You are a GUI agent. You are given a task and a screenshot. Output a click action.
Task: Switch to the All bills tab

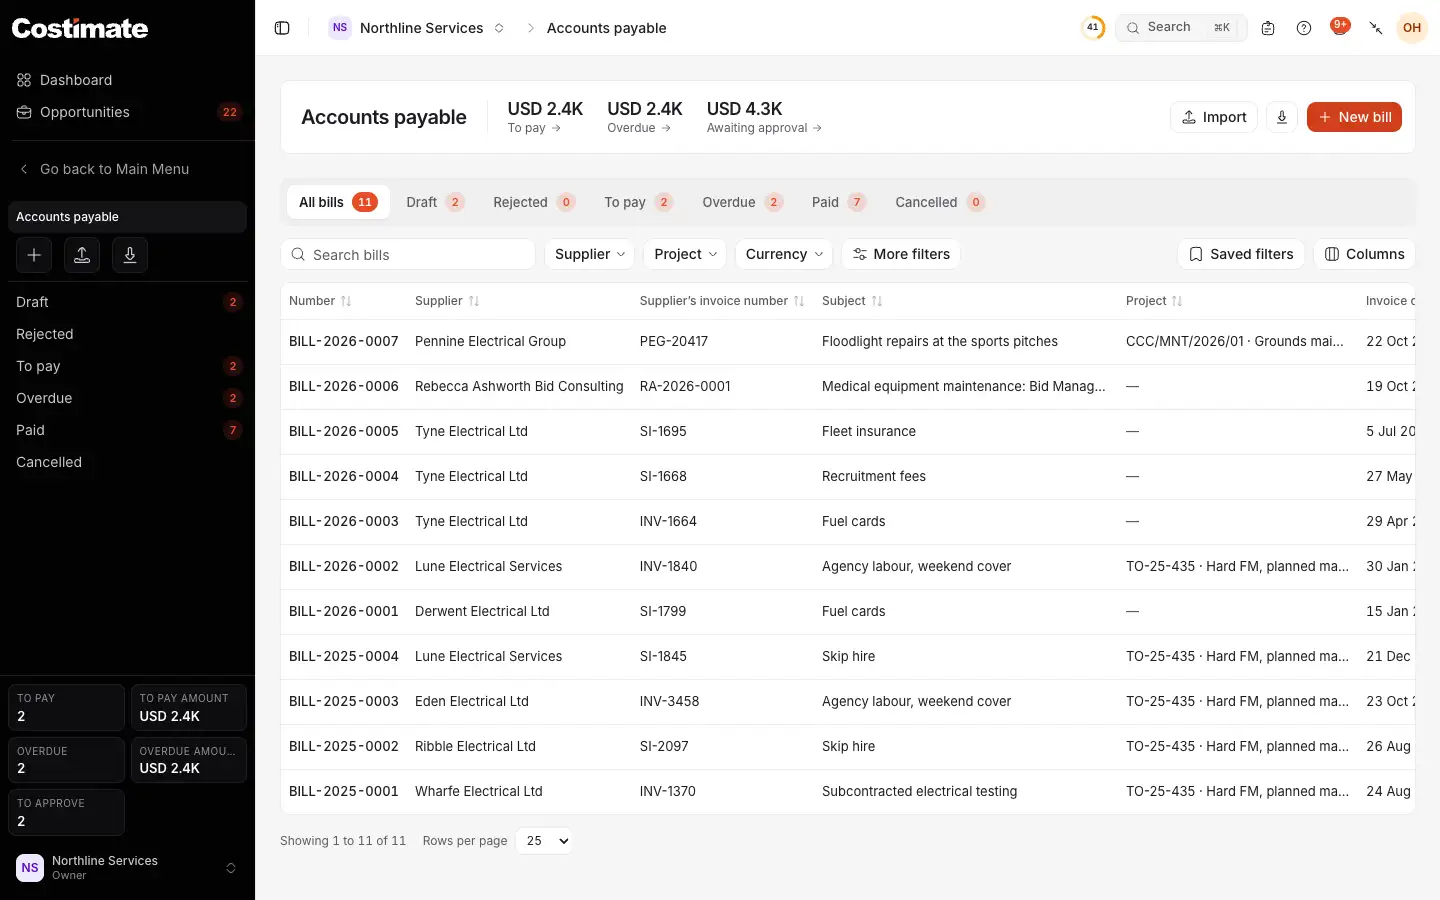(338, 202)
